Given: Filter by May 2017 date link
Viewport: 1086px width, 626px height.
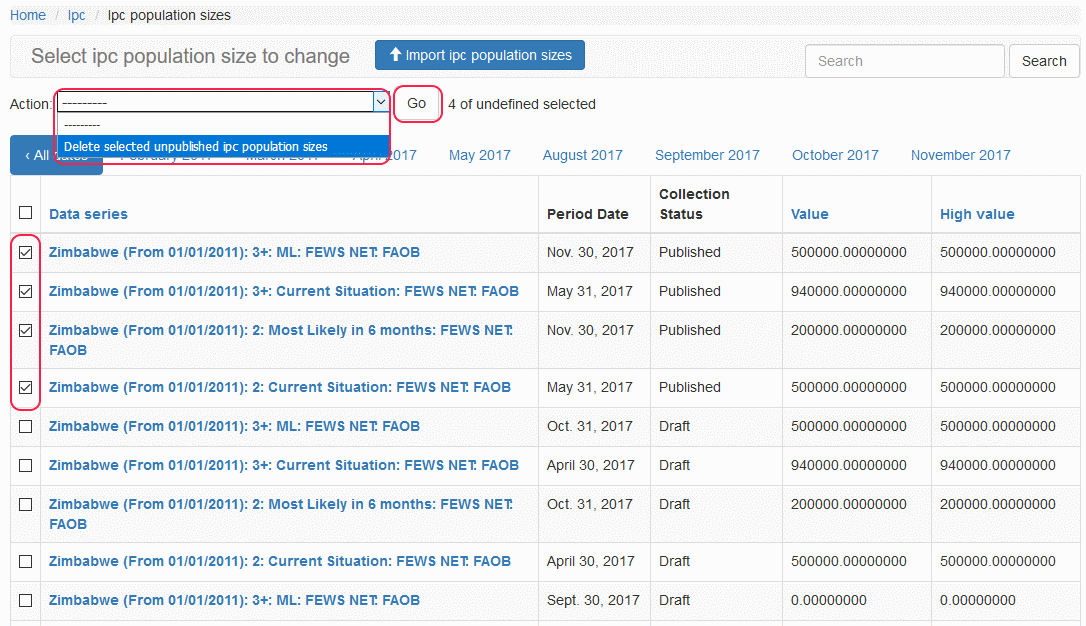Looking at the screenshot, I should [479, 155].
